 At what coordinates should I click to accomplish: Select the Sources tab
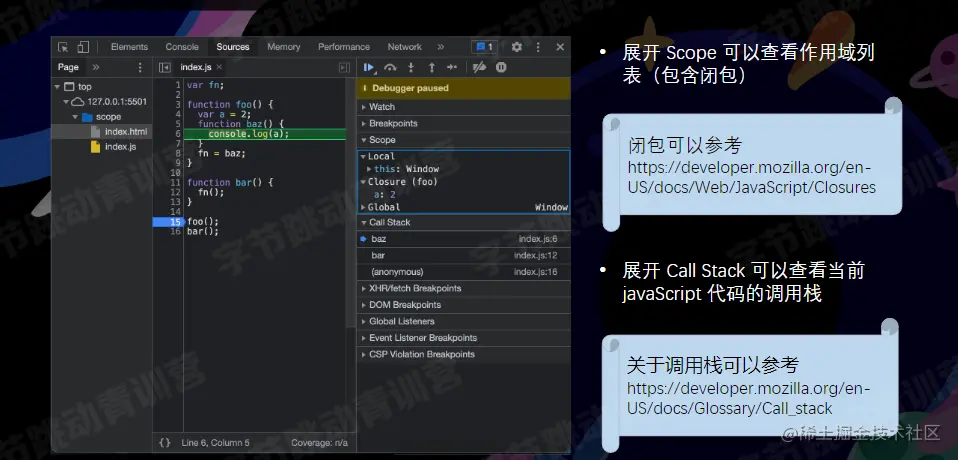233,47
